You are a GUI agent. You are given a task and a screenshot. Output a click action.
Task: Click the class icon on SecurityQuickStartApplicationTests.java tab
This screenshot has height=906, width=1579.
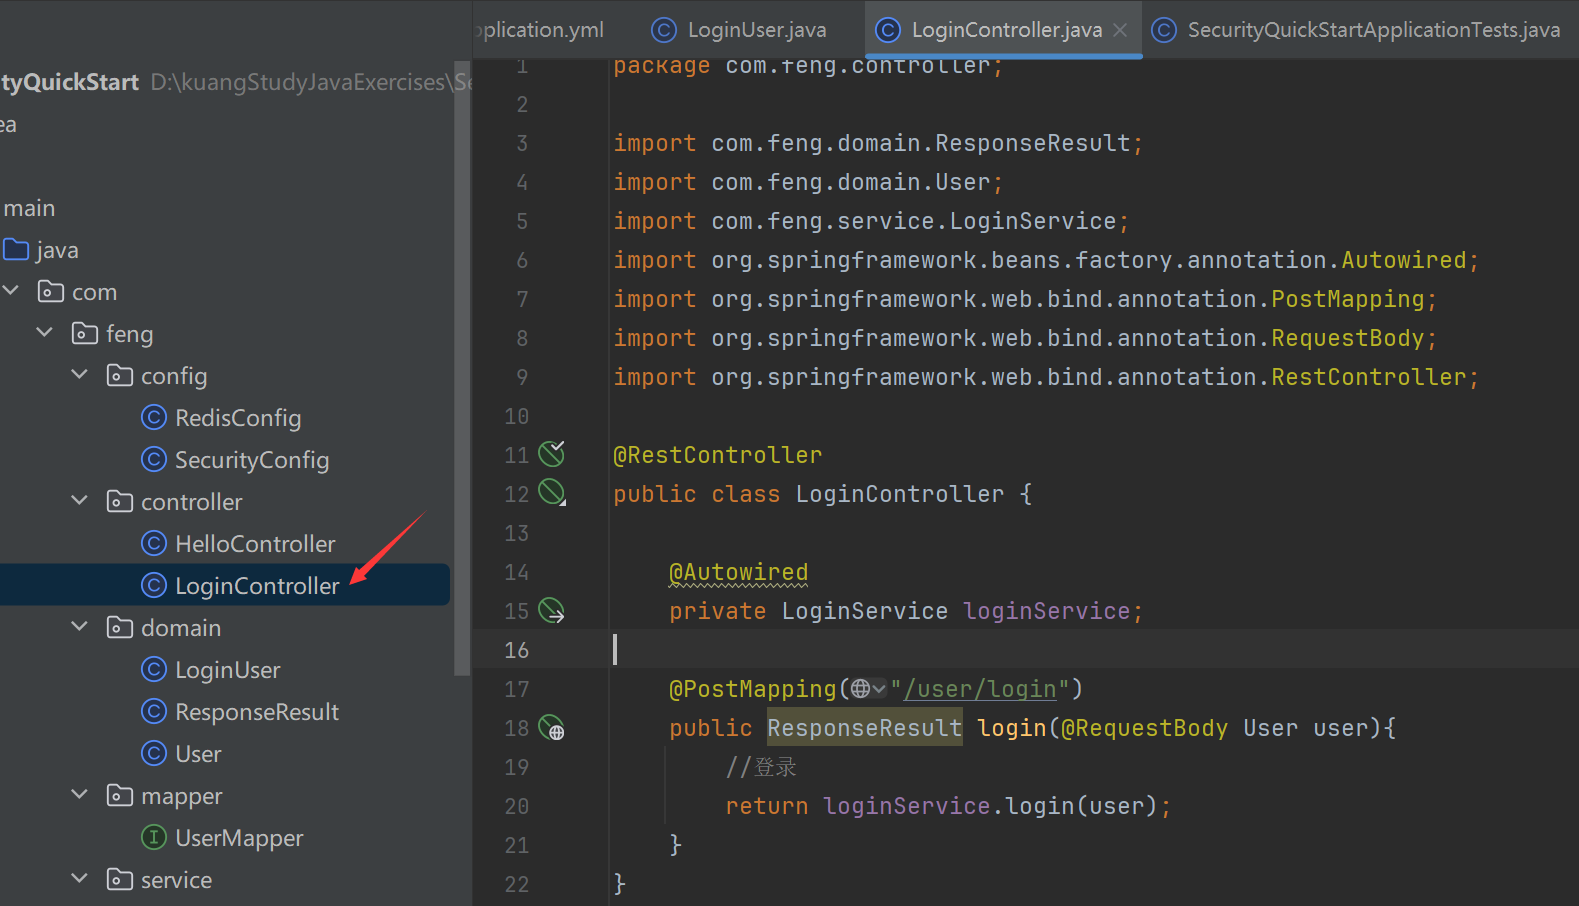point(1164,30)
